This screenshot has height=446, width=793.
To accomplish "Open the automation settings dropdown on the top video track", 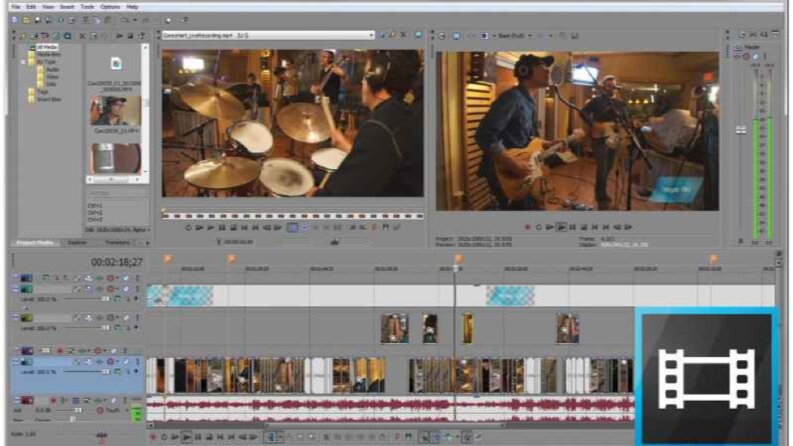I will (117, 278).
